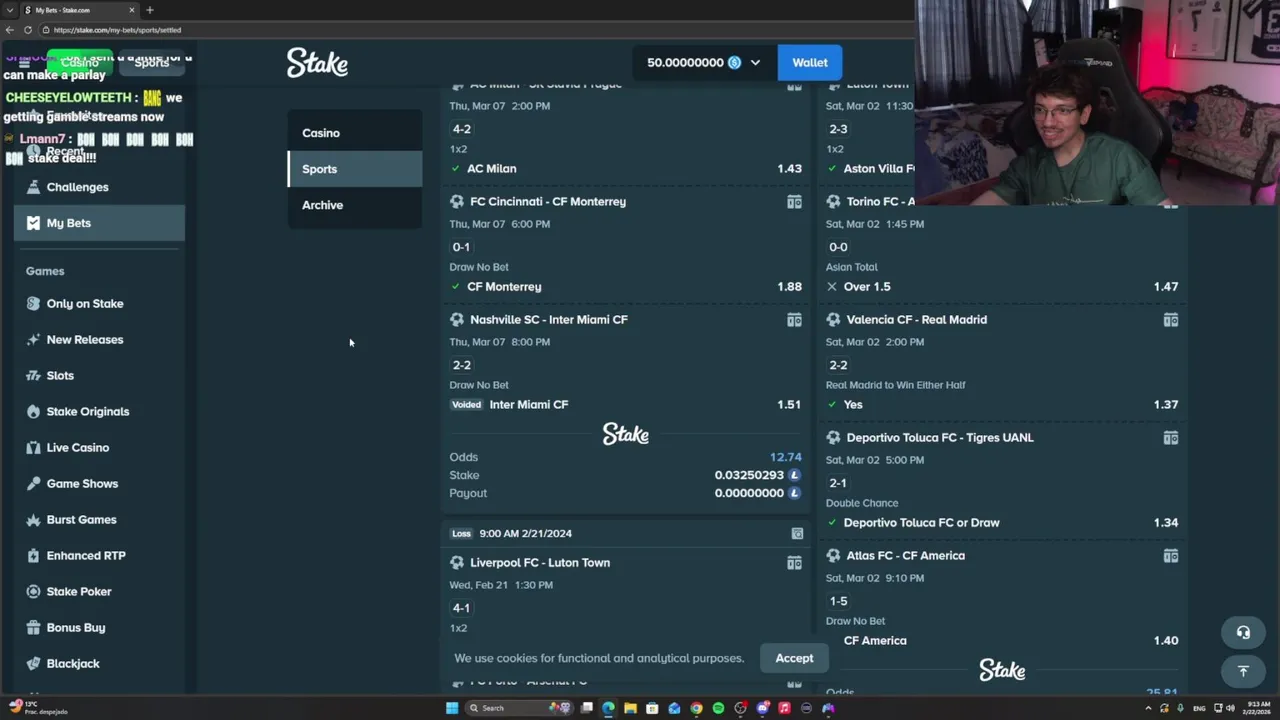1280x720 pixels.
Task: Open Spotify from the taskbar
Action: point(718,708)
